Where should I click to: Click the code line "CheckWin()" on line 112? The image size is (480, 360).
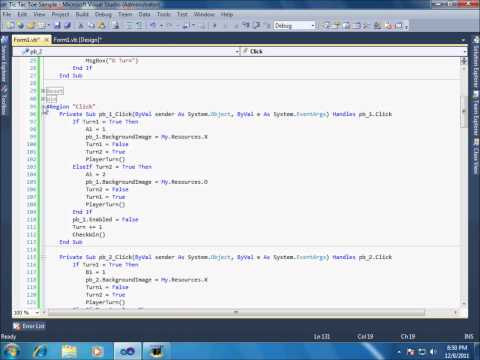(89, 235)
